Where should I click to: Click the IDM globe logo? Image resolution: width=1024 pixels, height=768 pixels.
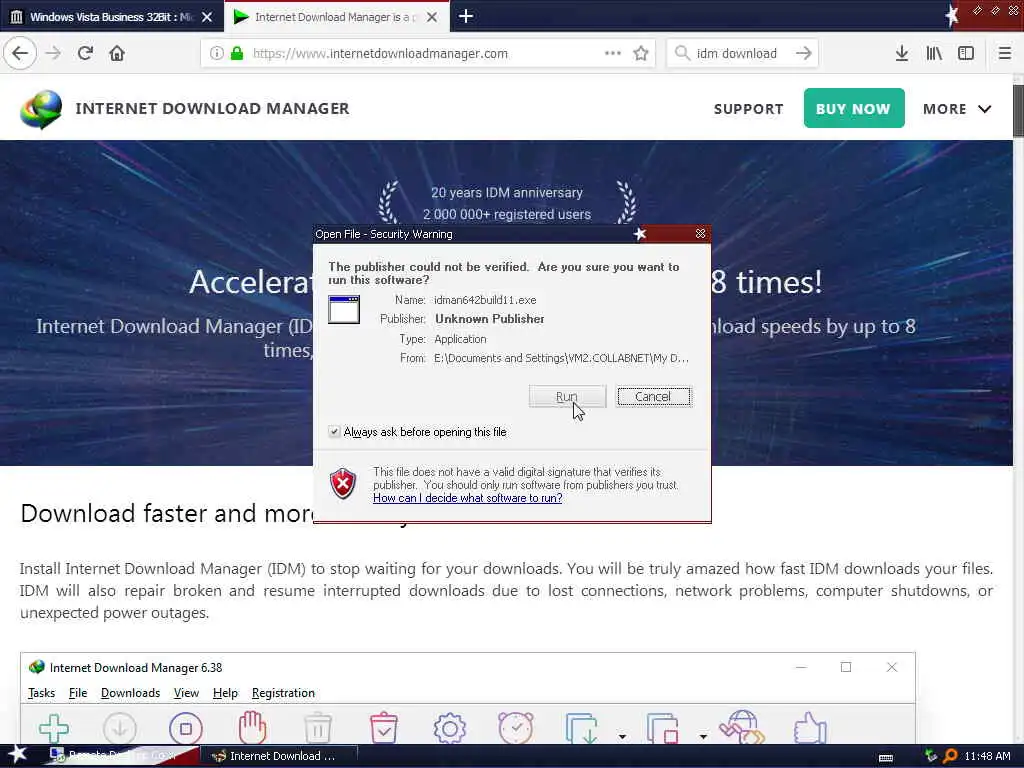click(x=41, y=109)
